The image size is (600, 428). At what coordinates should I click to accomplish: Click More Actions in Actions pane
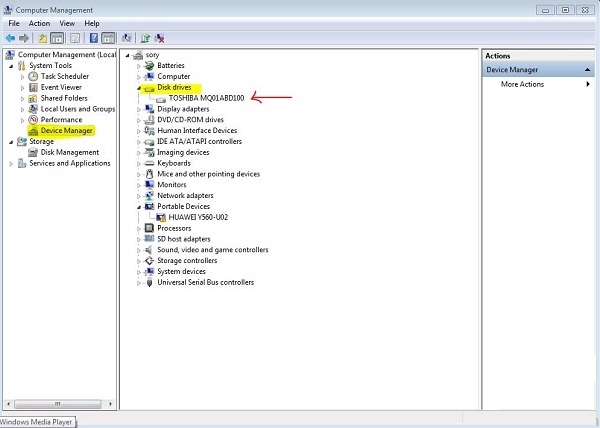coord(523,84)
